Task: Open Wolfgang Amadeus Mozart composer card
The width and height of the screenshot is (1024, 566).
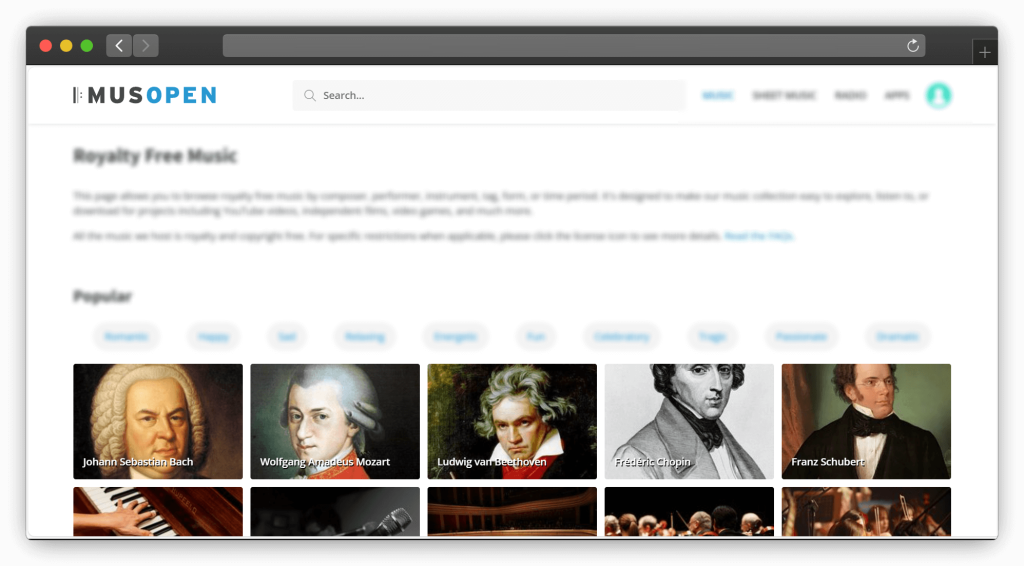Action: (x=335, y=421)
